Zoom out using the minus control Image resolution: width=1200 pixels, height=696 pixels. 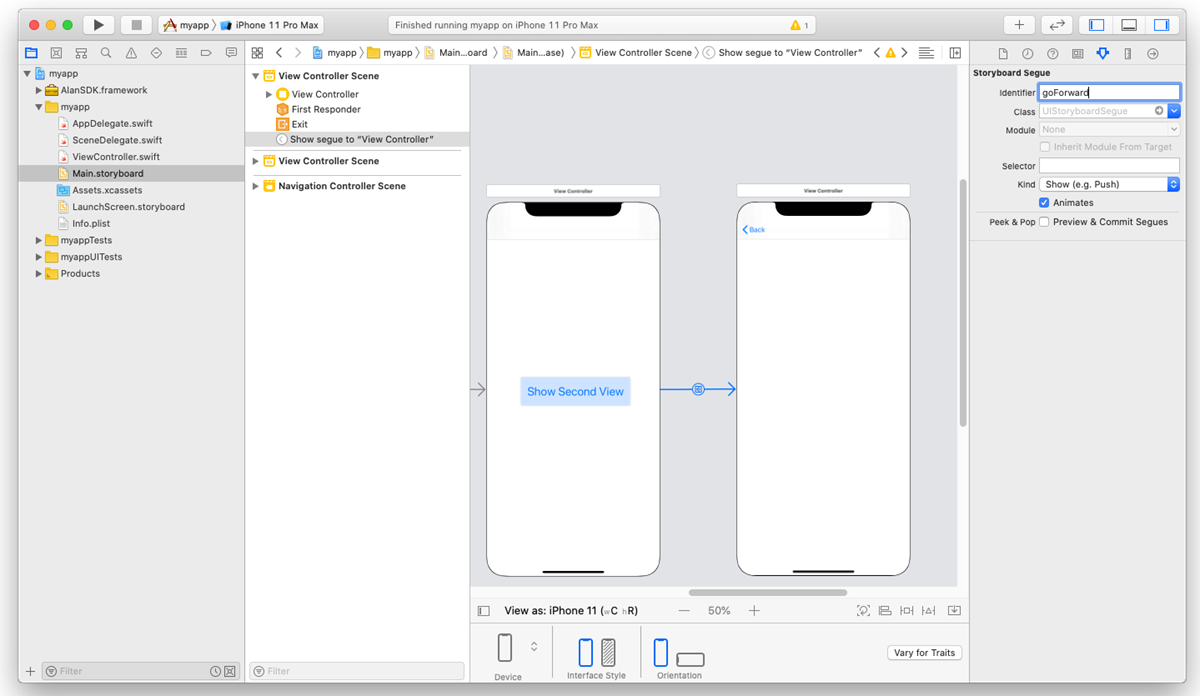coord(684,610)
